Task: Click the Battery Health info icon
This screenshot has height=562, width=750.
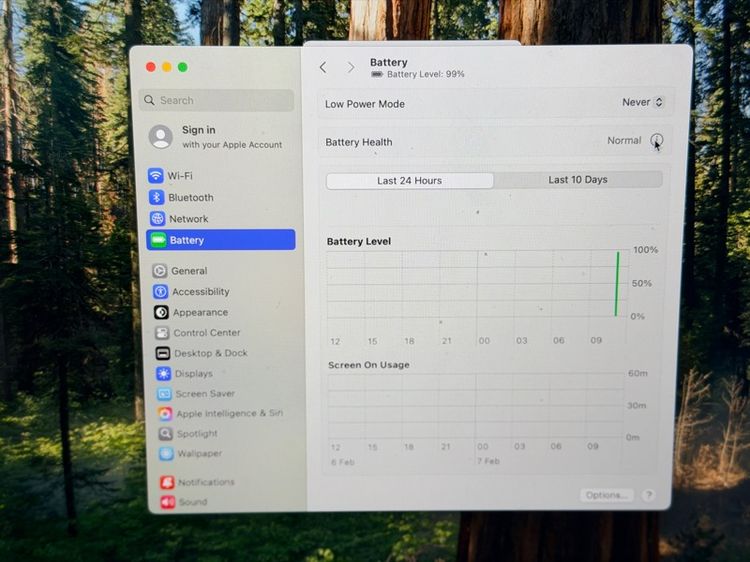Action: 656,141
